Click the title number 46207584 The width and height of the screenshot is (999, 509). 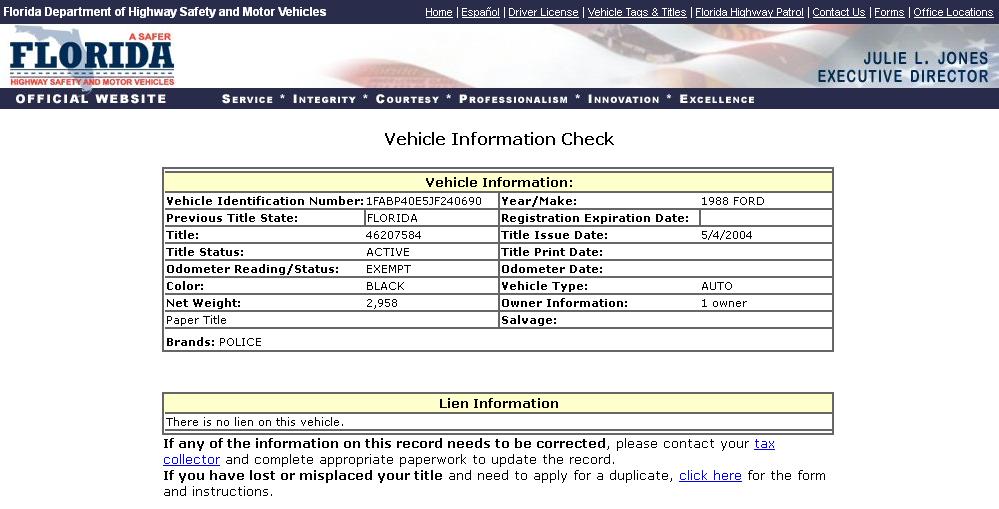point(394,235)
